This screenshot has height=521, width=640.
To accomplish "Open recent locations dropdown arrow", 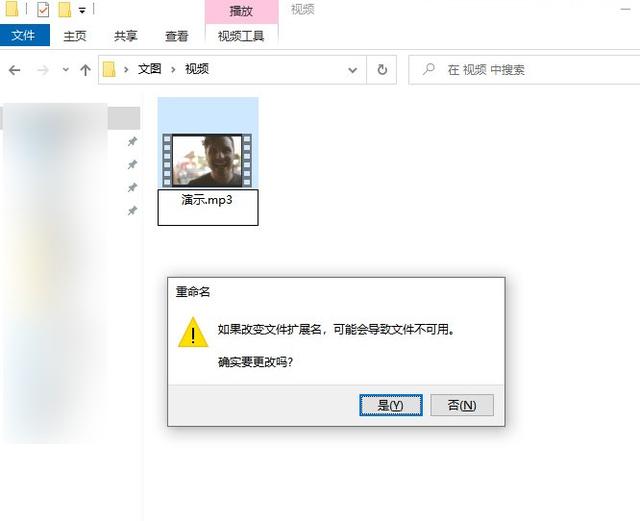I will [x=66, y=70].
